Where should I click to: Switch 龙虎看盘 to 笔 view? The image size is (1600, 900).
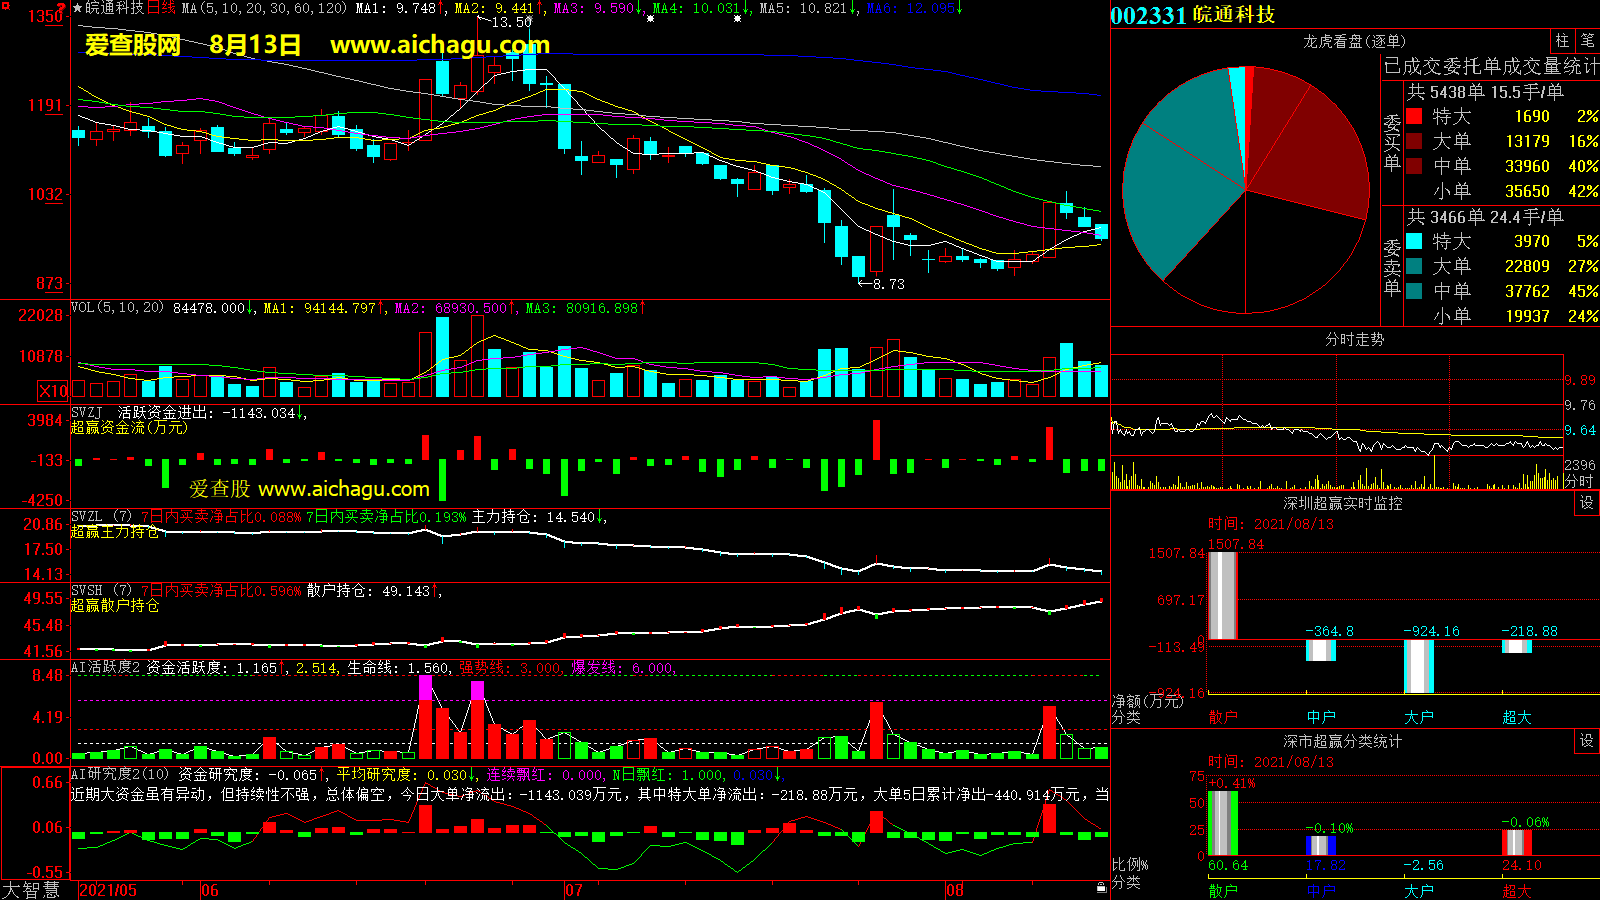[1587, 40]
